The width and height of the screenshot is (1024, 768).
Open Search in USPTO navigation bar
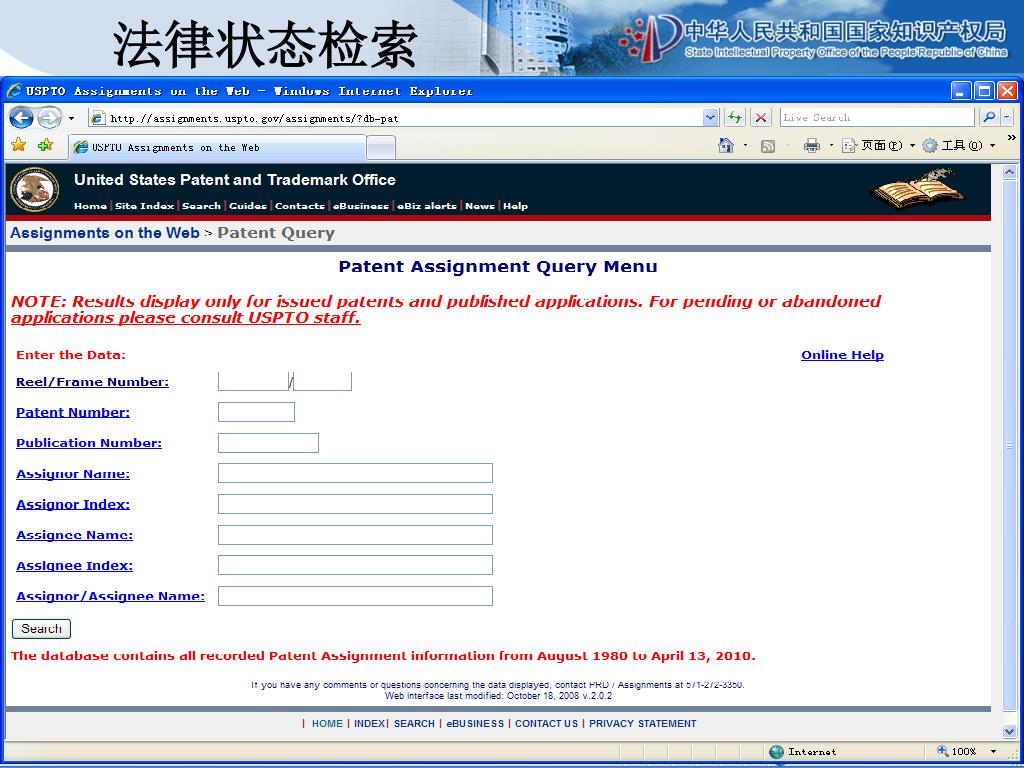[201, 206]
